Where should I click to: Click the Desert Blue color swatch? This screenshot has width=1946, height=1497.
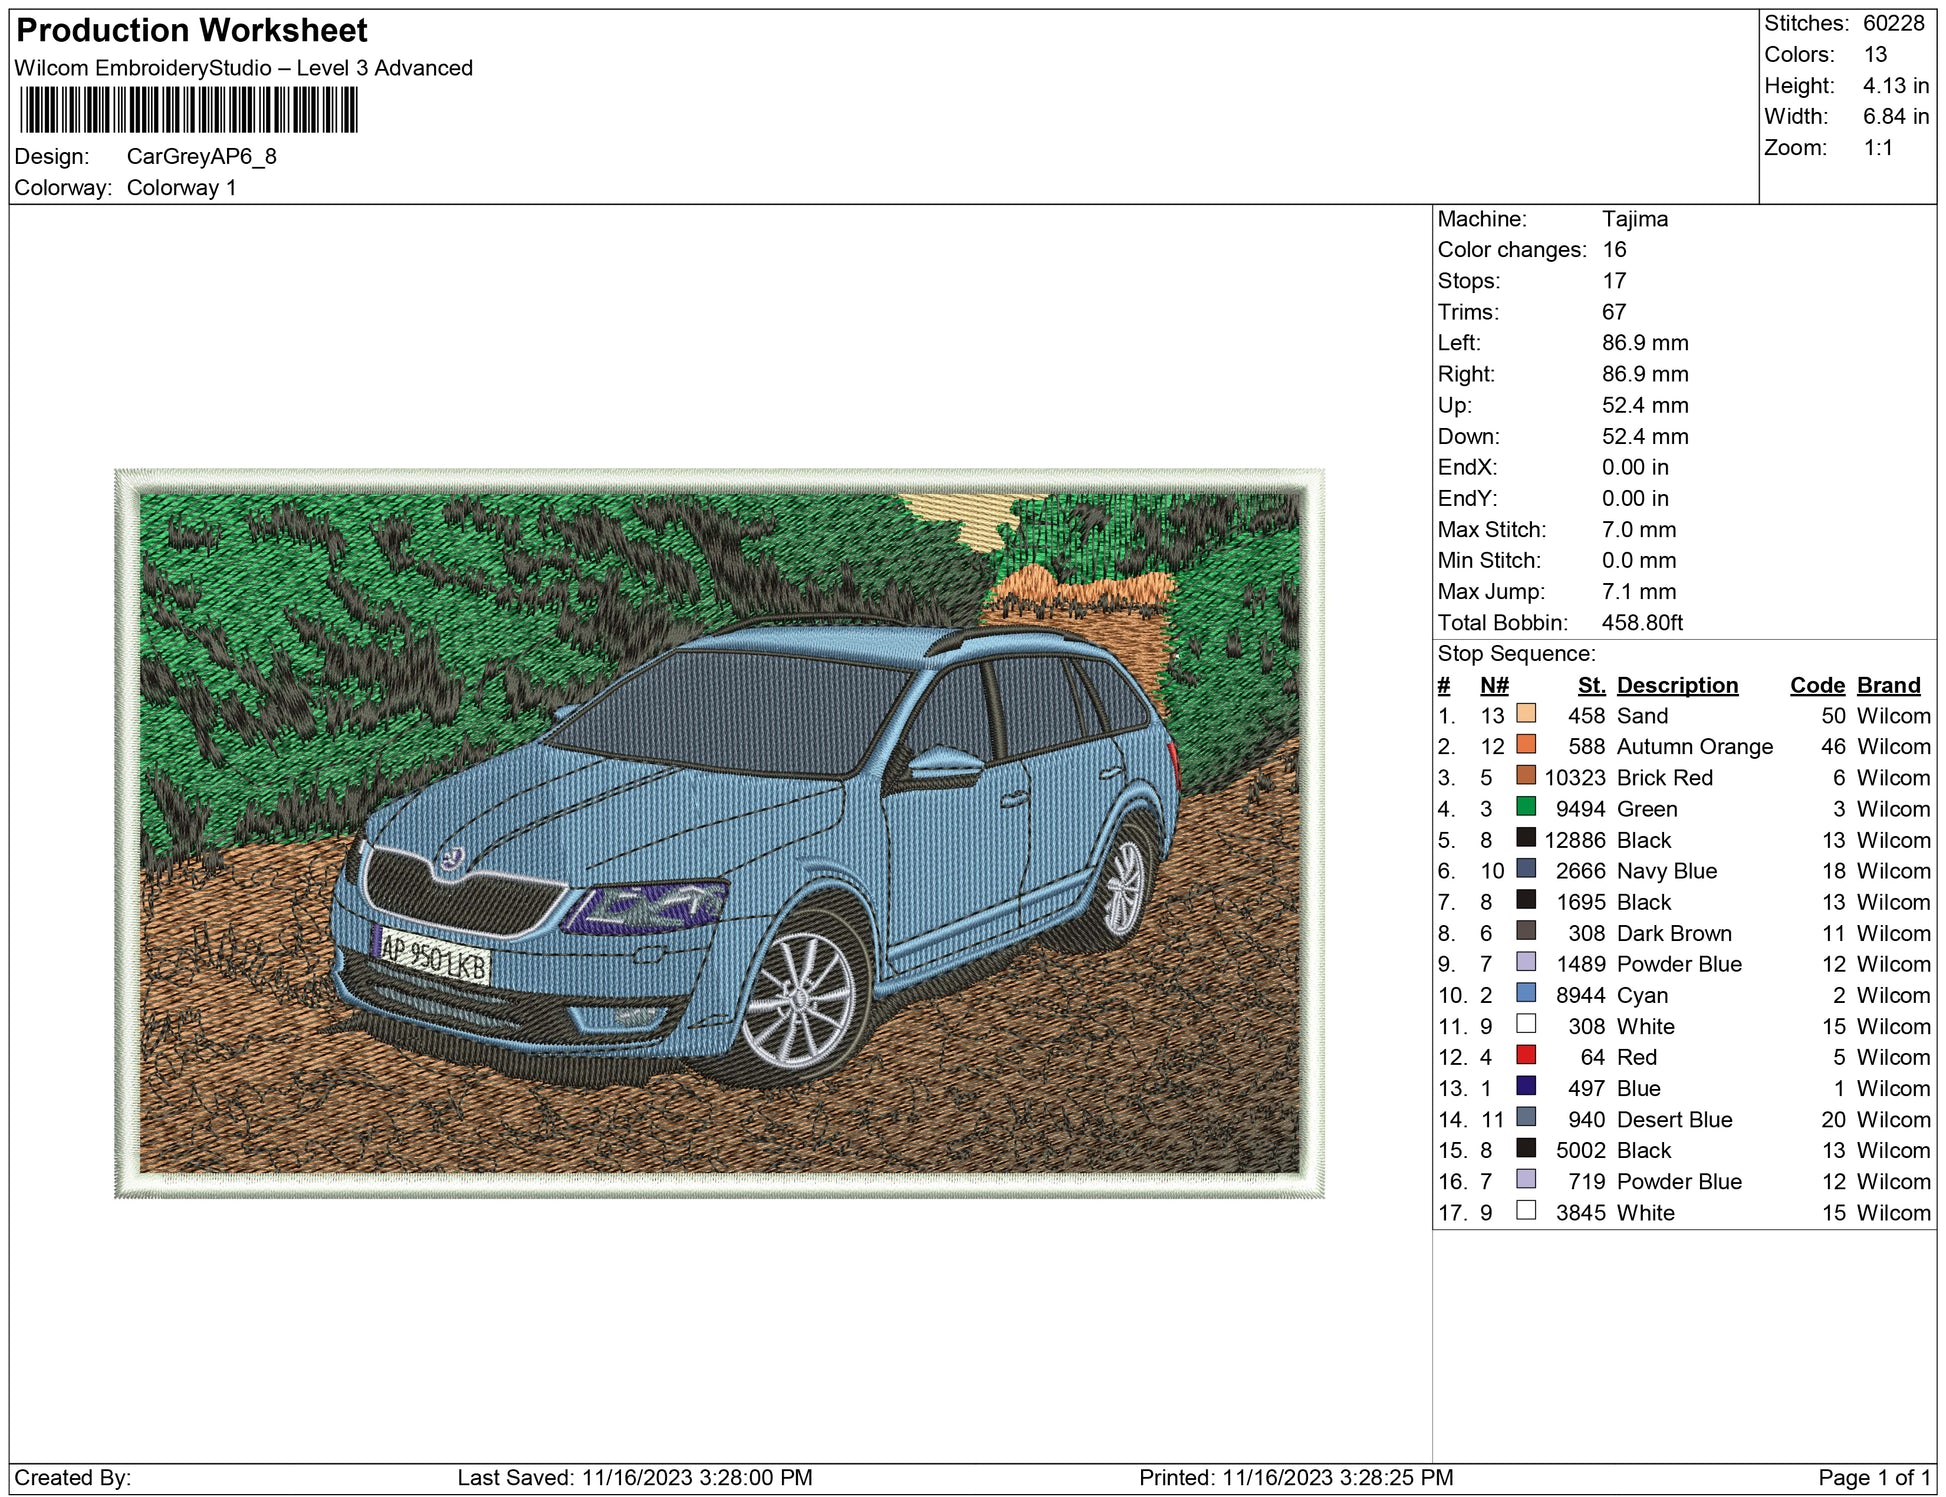point(1526,1116)
